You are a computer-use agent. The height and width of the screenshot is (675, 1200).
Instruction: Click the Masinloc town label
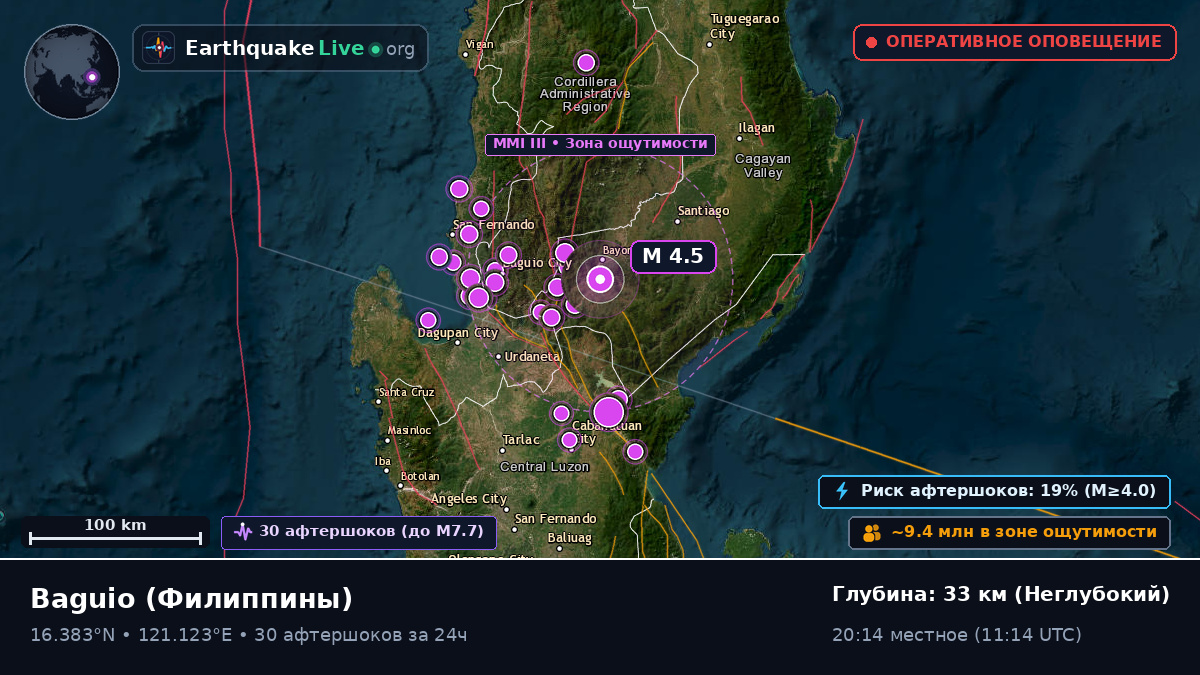pos(409,431)
